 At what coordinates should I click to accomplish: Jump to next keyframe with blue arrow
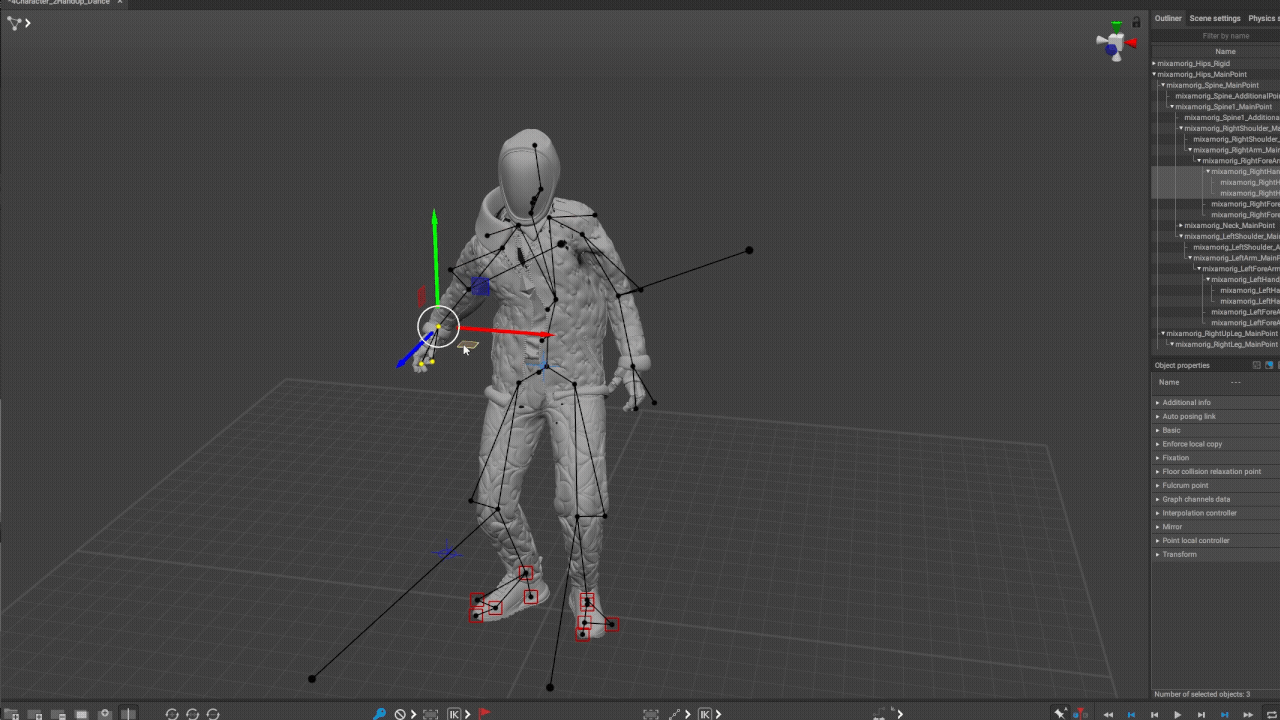point(1225,714)
